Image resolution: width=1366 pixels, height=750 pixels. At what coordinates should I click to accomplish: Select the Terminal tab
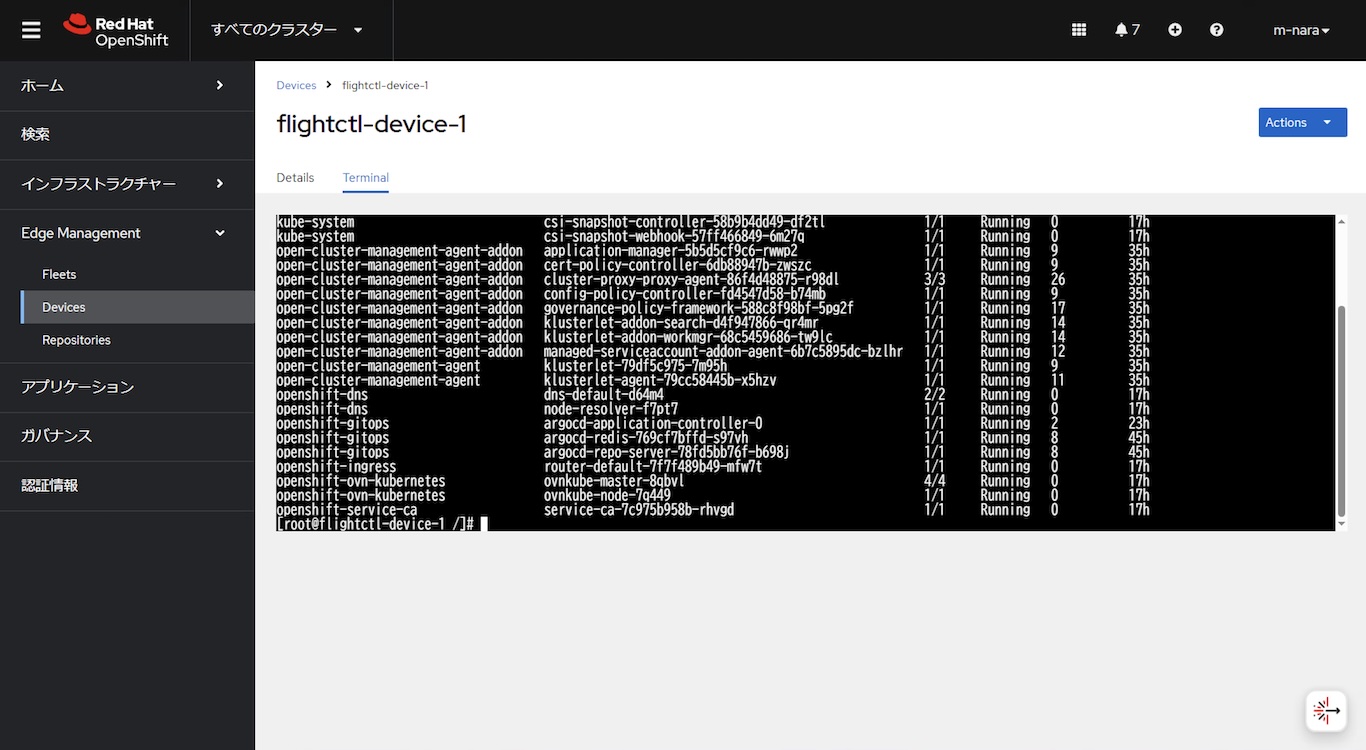point(365,177)
